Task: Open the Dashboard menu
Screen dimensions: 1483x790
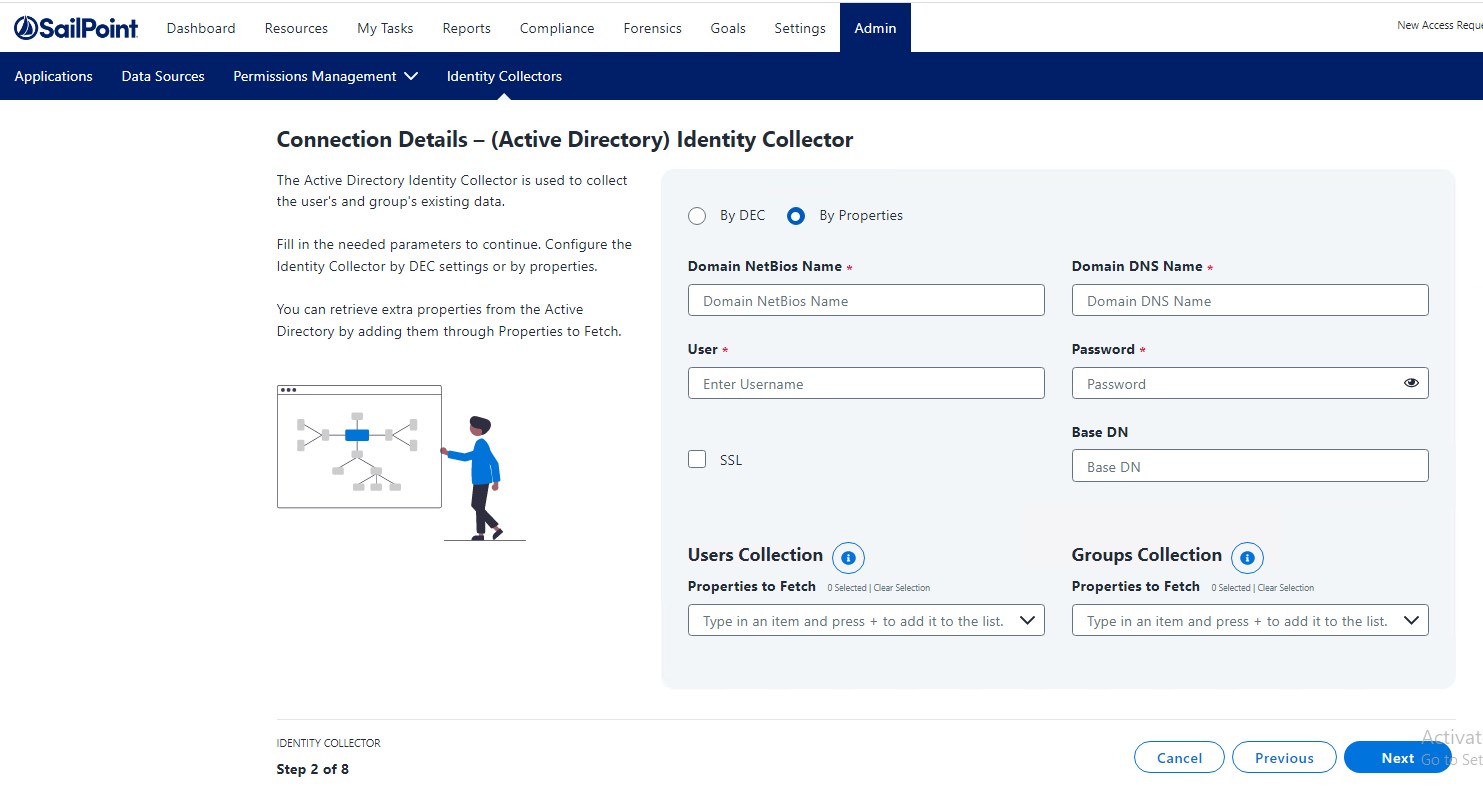Action: click(x=201, y=28)
